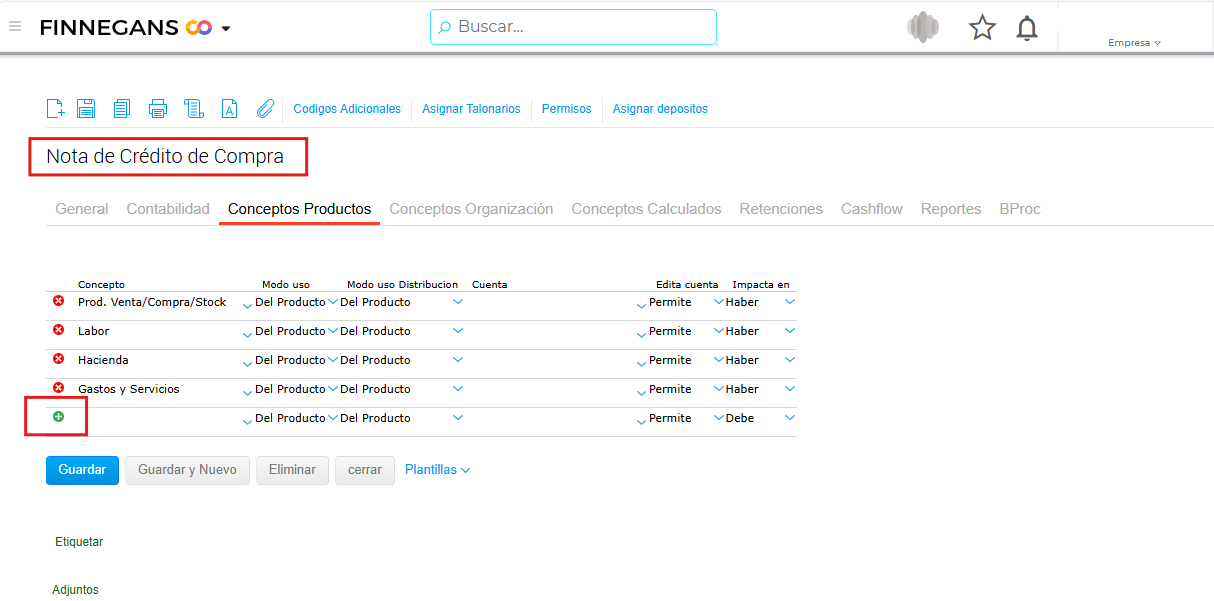Image resolution: width=1214 pixels, height=601 pixels.
Task: Click into the Buscar search field
Action: coord(573,27)
